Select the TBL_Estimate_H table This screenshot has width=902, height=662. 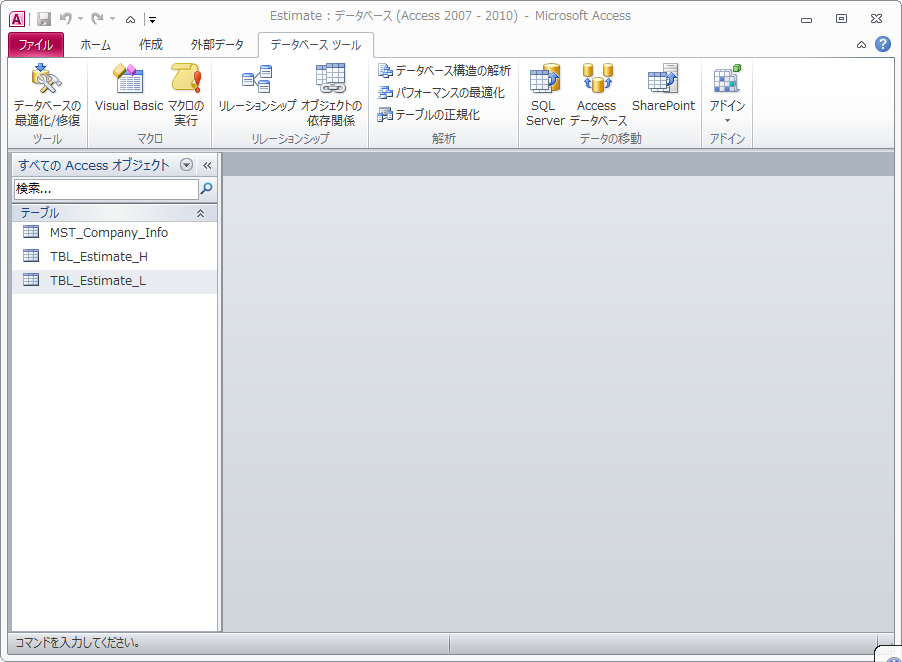point(114,257)
